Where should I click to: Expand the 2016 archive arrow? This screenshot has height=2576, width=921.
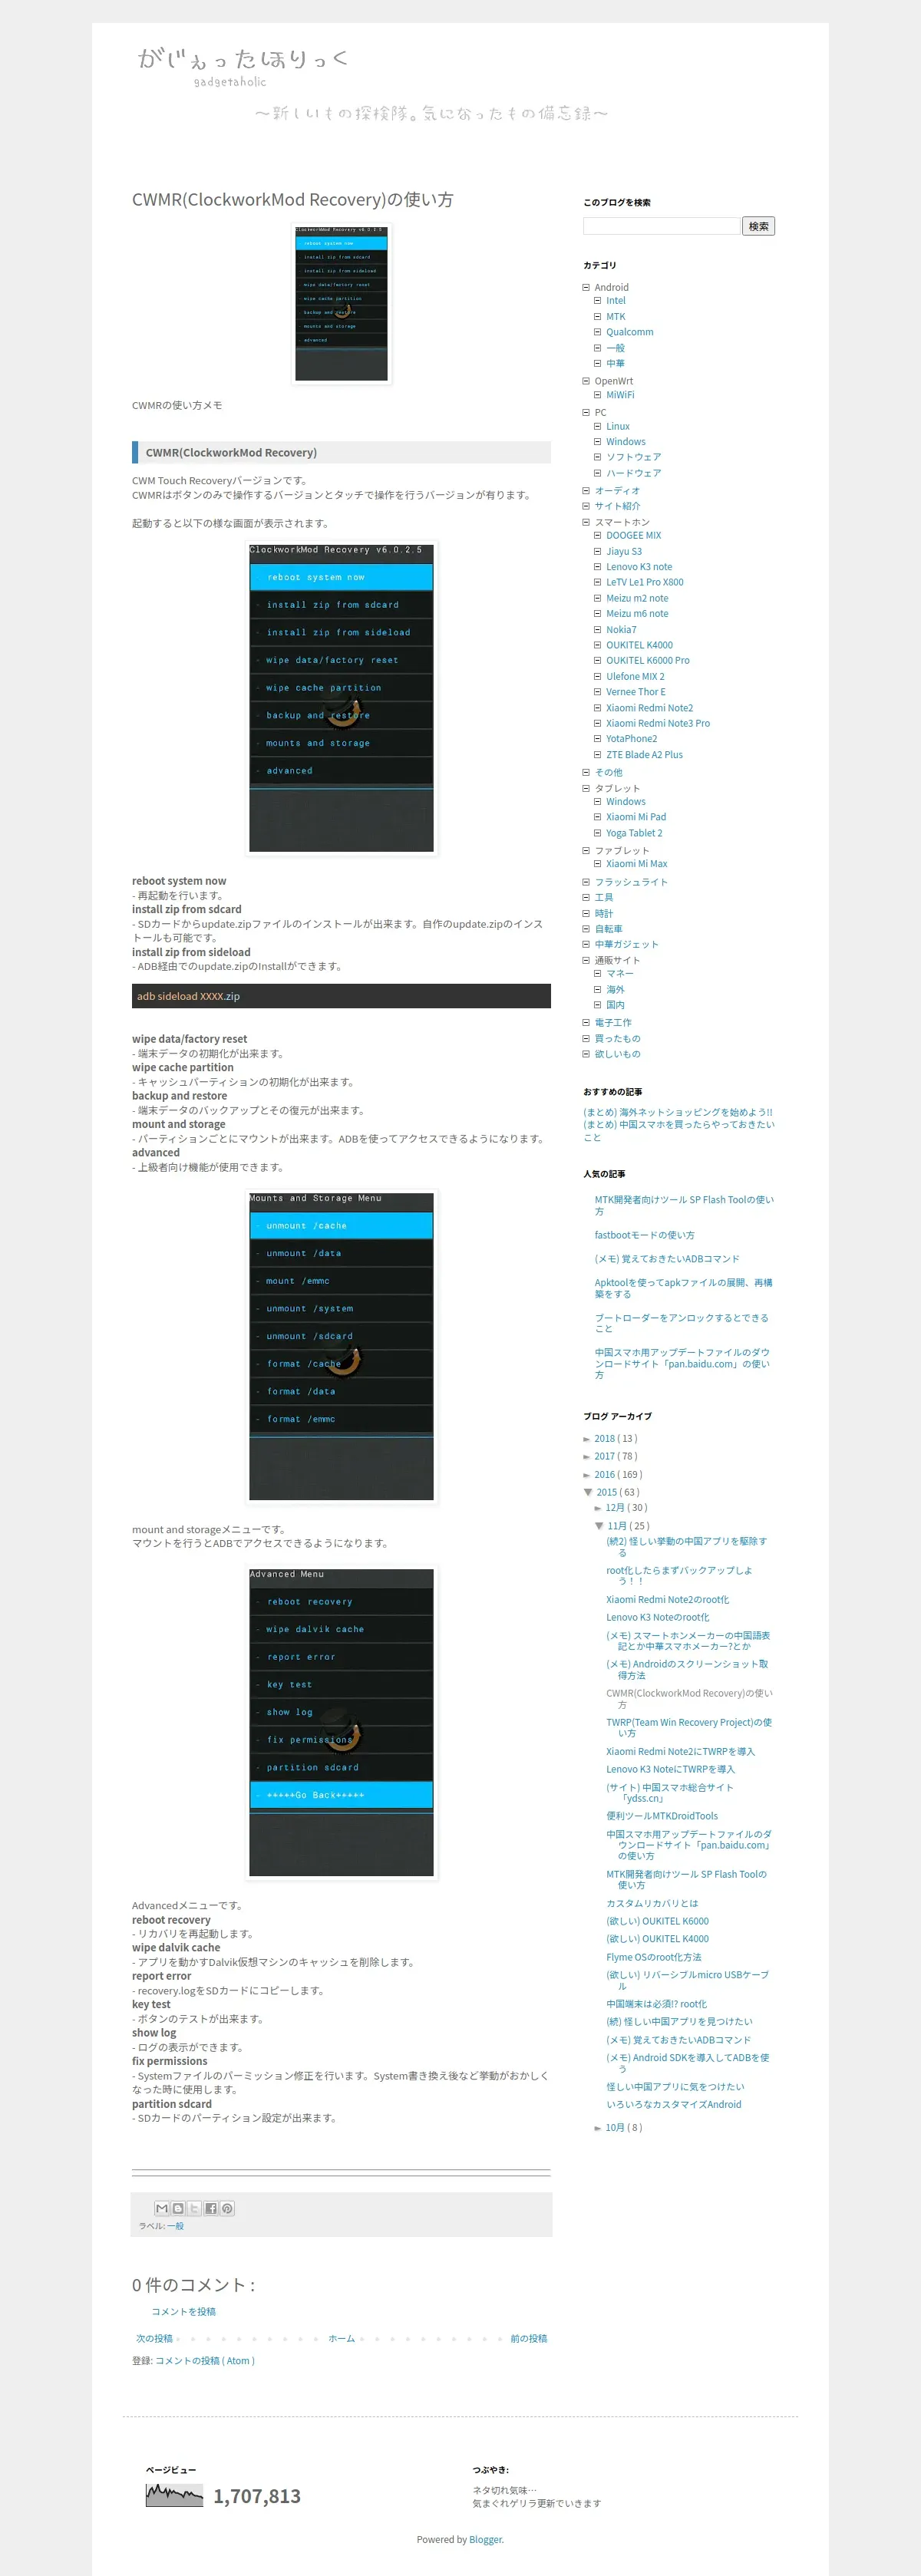point(587,1475)
